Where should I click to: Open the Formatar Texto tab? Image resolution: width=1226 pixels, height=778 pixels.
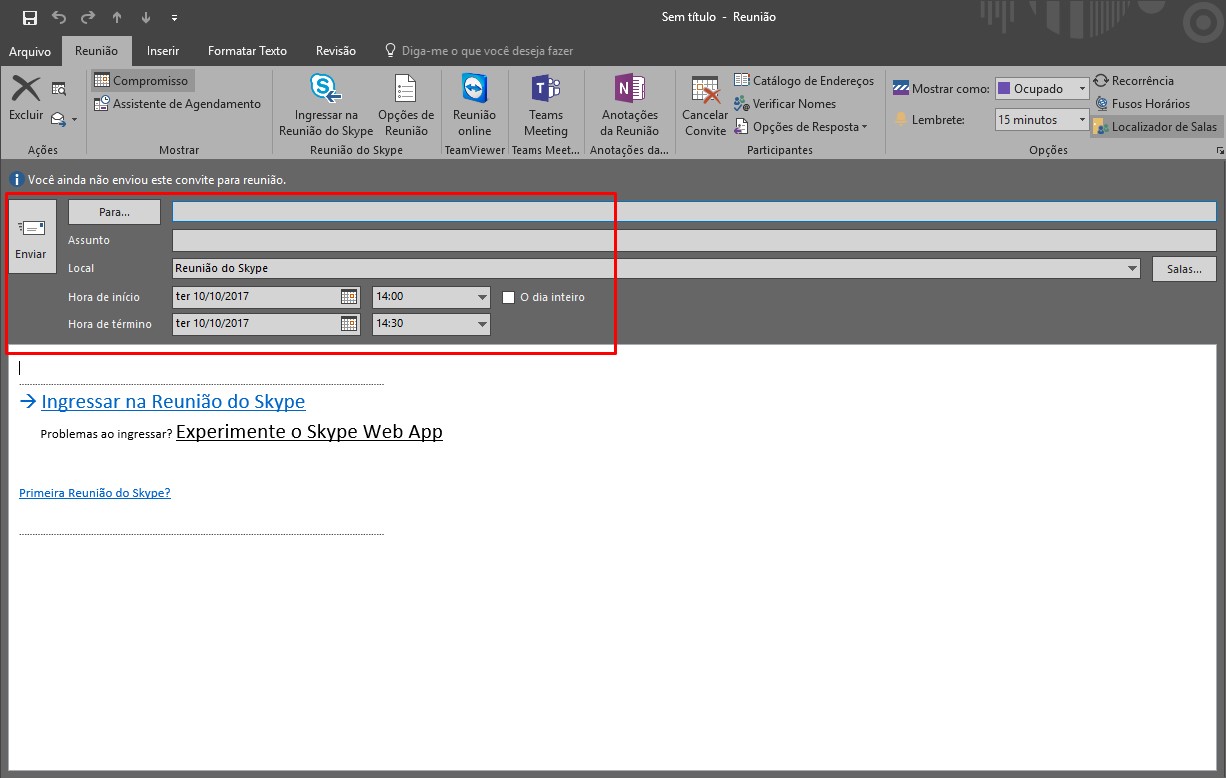click(x=247, y=51)
